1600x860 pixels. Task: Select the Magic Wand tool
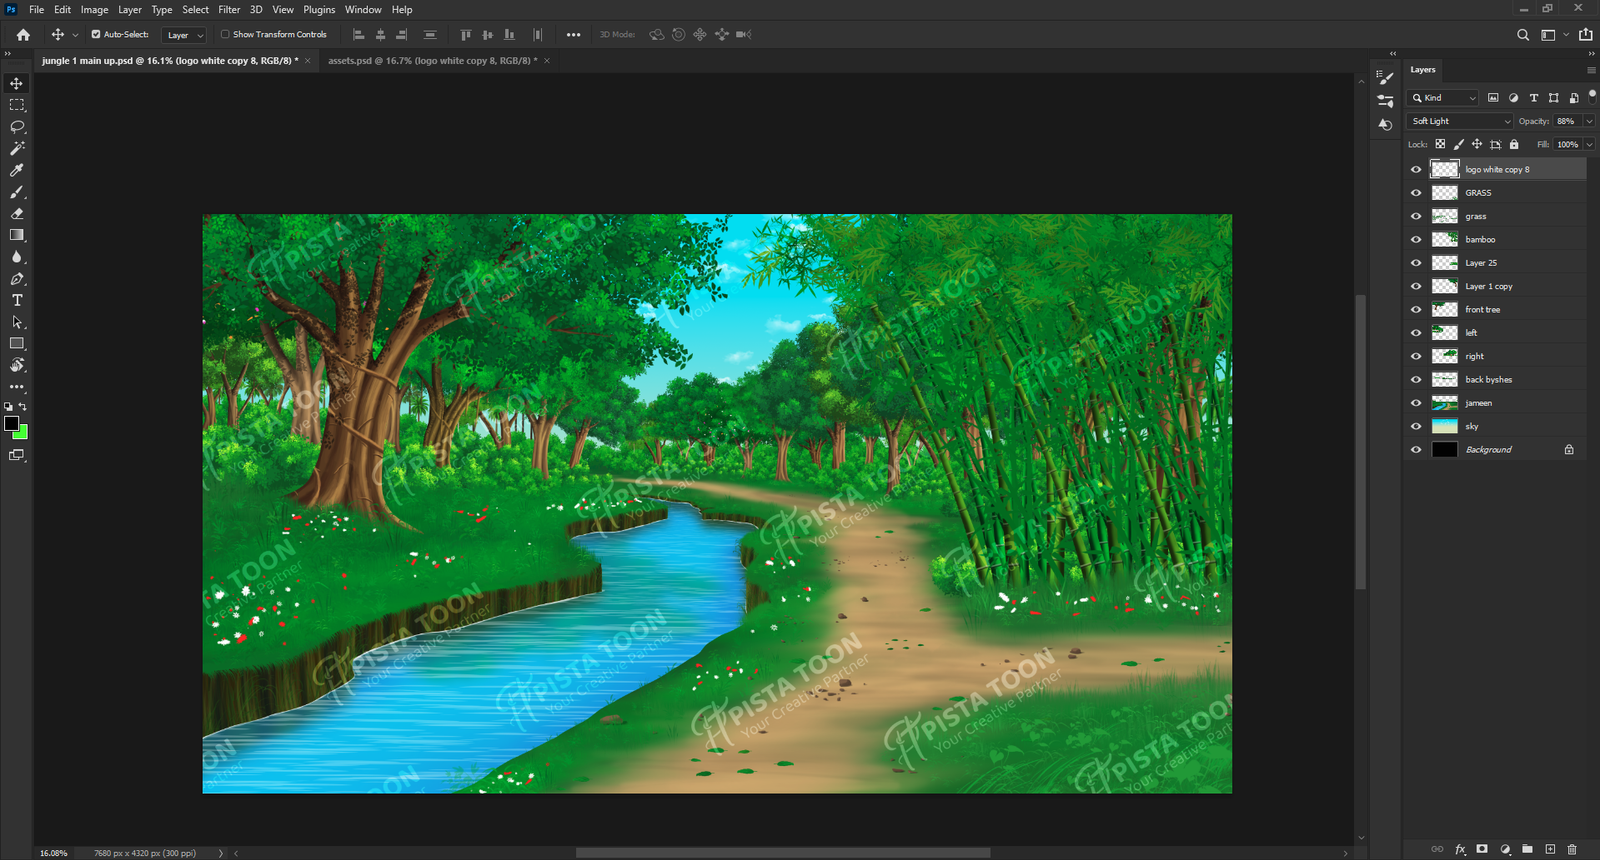click(x=17, y=148)
